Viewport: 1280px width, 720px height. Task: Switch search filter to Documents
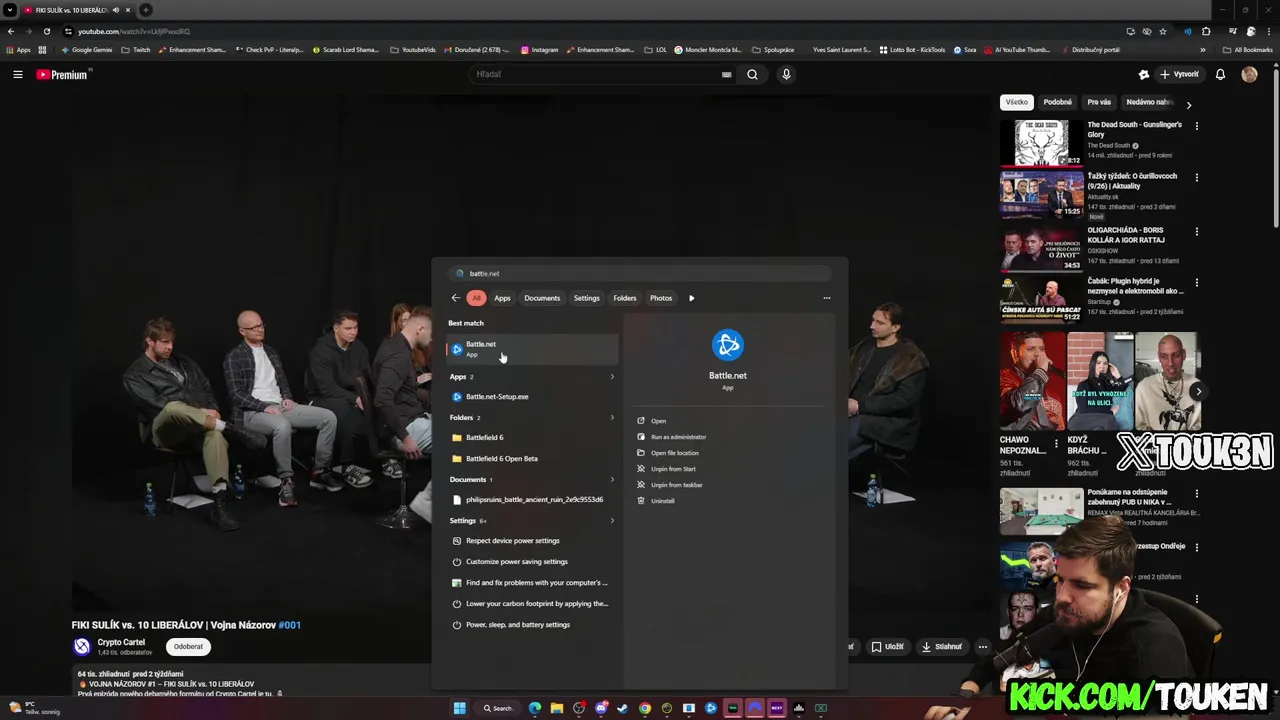pyautogui.click(x=542, y=298)
